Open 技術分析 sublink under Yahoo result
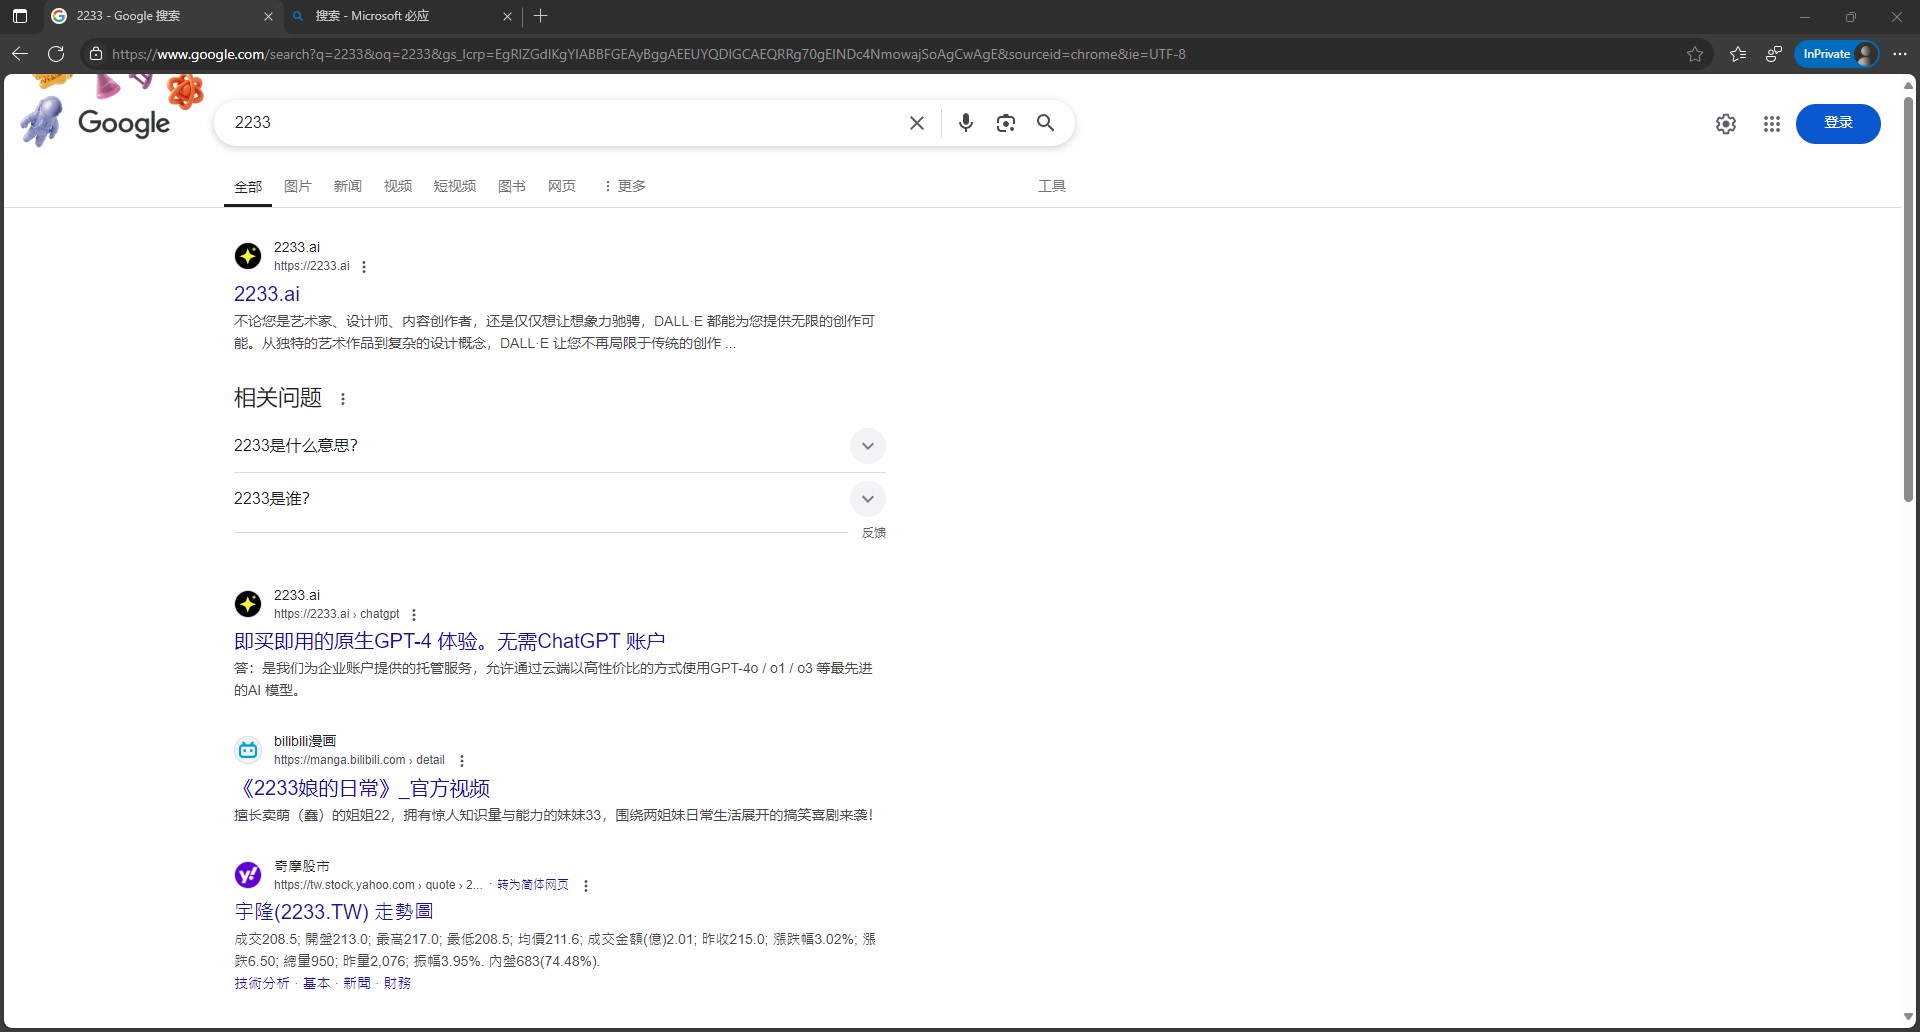Image resolution: width=1920 pixels, height=1032 pixels. tap(262, 983)
